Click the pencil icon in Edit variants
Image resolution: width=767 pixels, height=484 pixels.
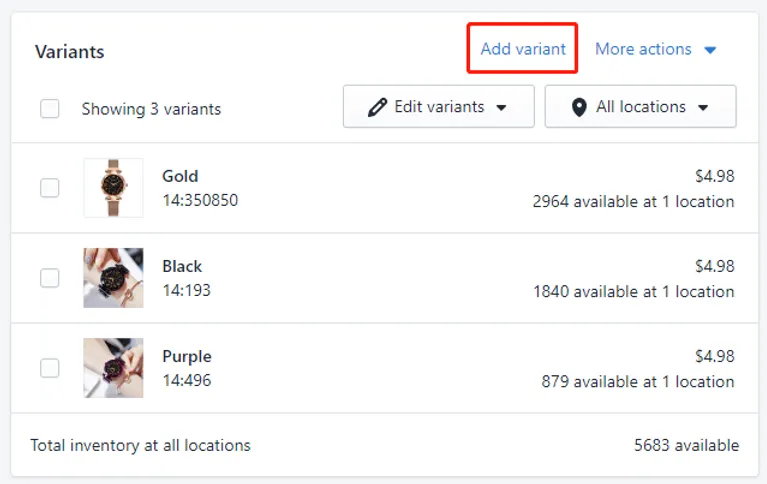[377, 107]
